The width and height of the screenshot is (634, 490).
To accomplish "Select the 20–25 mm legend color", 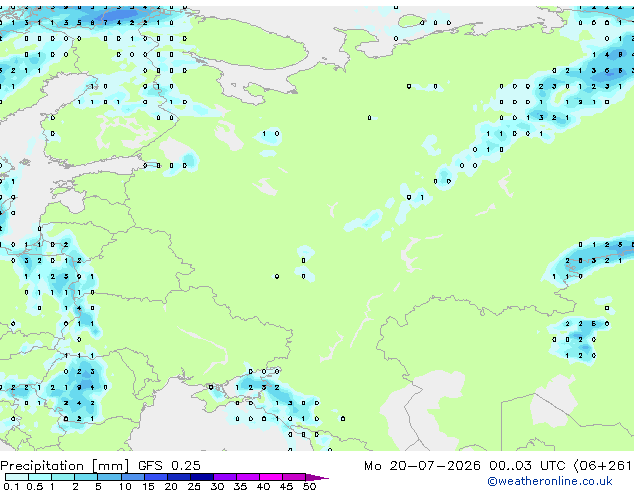I will click(178, 477).
